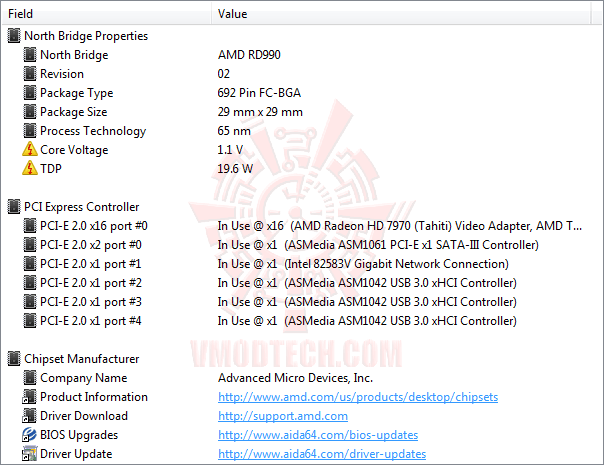
Task: Click the Driver Update icon
Action: (29, 454)
